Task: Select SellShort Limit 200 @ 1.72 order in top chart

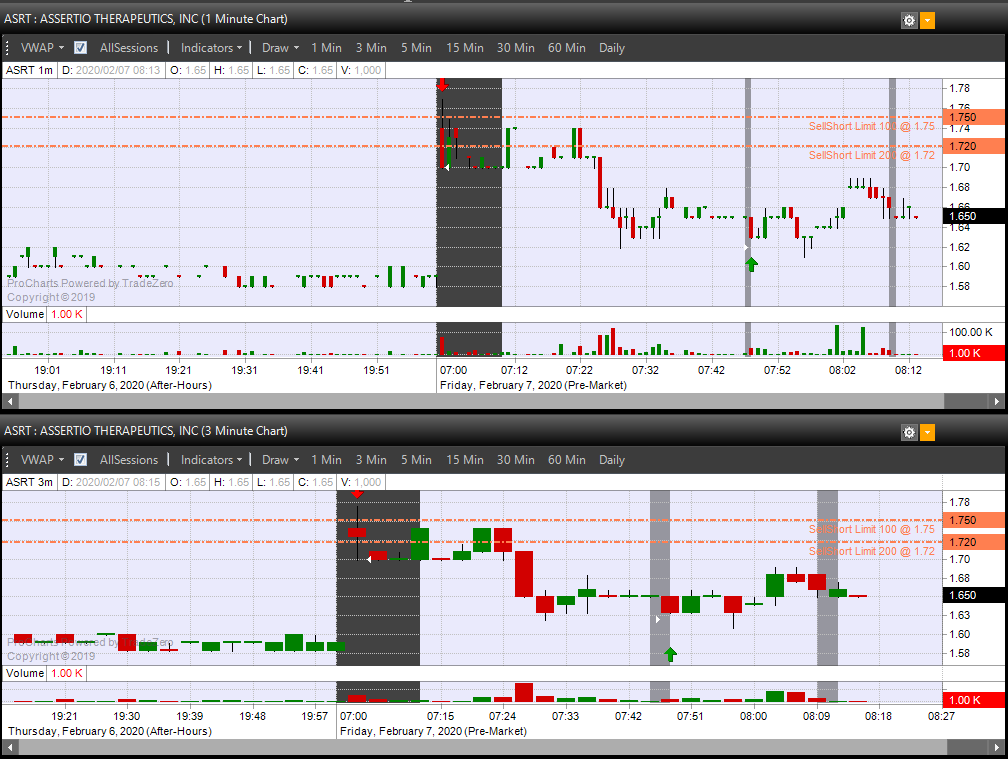Action: [872, 155]
